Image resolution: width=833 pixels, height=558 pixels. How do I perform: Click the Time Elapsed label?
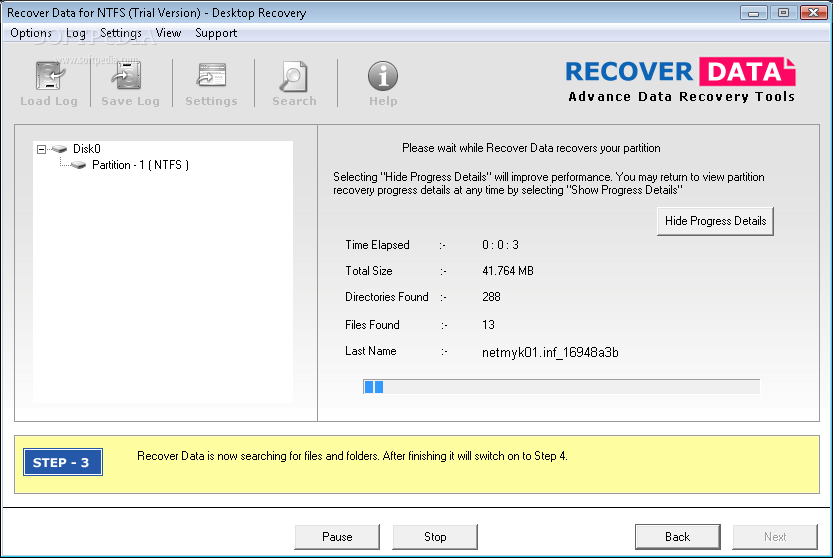(x=377, y=245)
